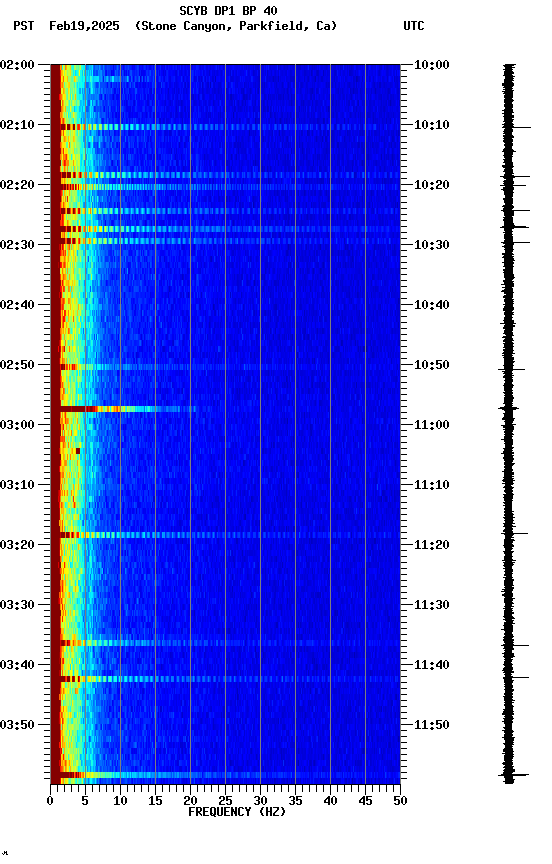The image size is (552, 864).
Task: Click the 10:00 UTC time label
Action: point(431,65)
